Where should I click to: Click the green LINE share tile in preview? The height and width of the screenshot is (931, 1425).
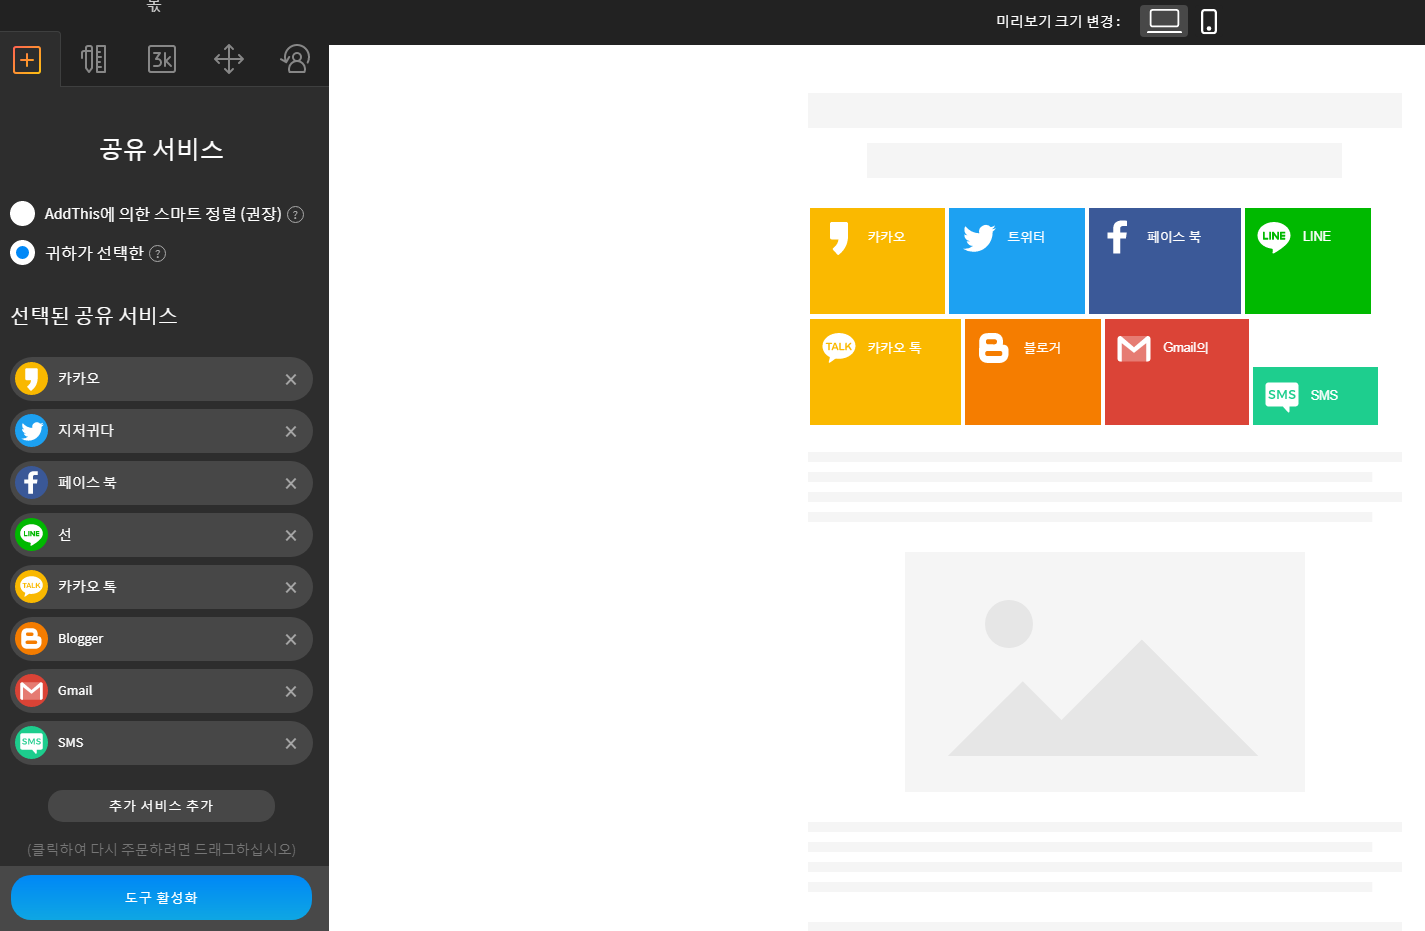point(1308,261)
